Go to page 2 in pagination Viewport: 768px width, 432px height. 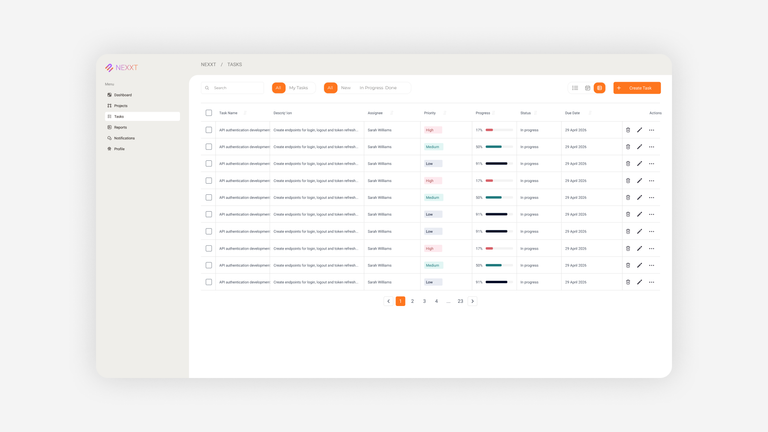tap(412, 301)
